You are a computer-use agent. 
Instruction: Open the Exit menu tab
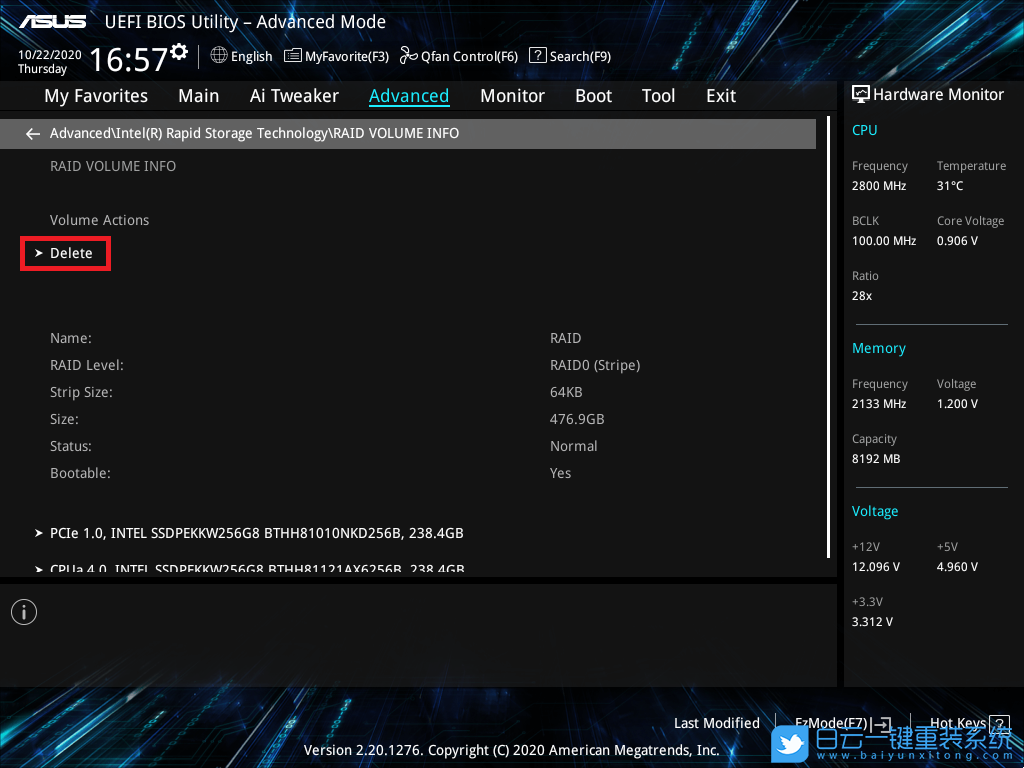[720, 96]
